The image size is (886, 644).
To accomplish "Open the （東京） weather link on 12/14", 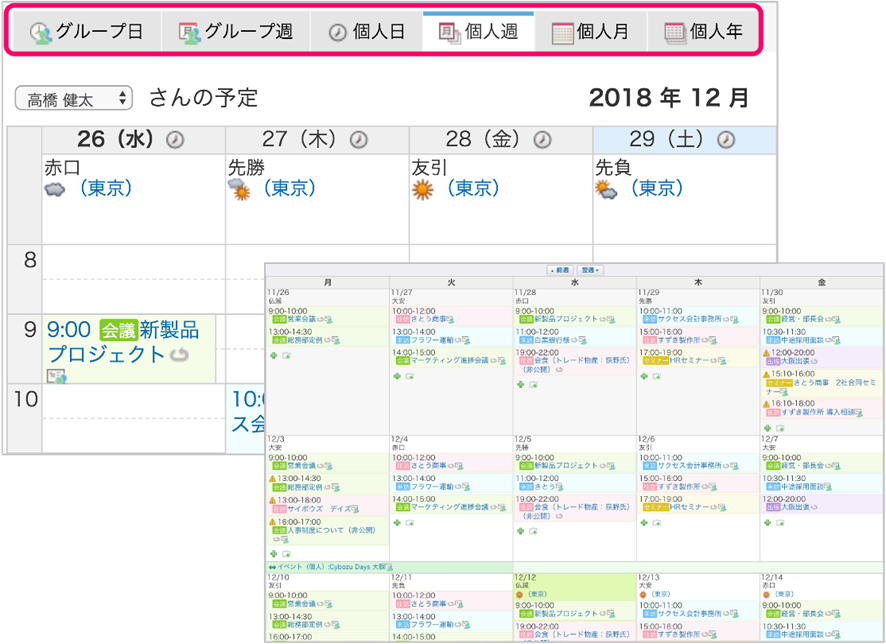I will pos(783,594).
